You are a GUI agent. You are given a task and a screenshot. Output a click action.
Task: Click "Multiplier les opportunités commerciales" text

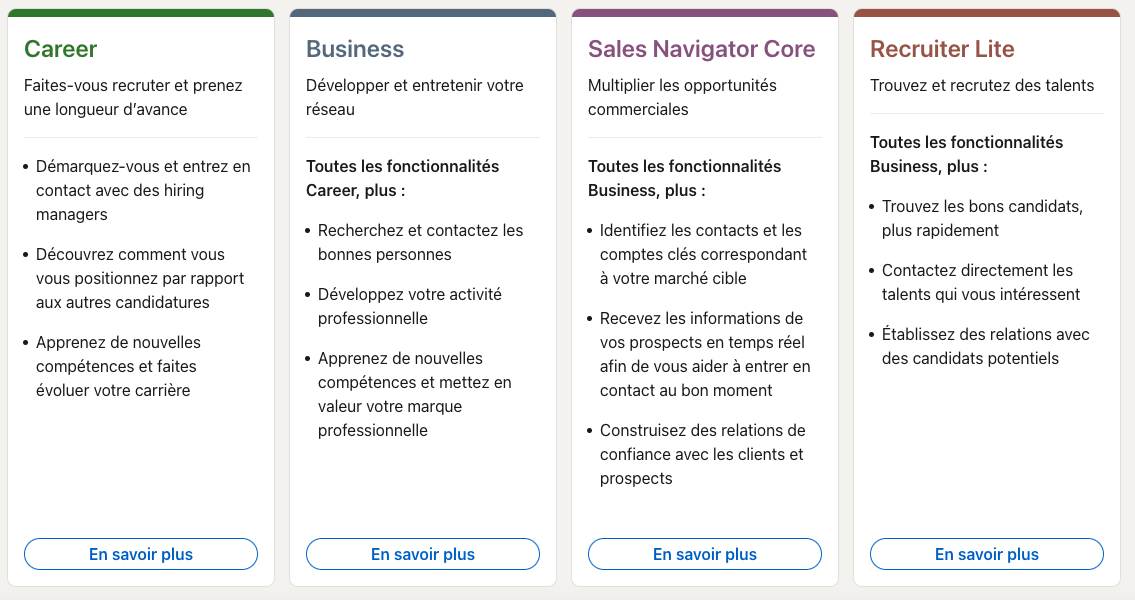coord(682,97)
